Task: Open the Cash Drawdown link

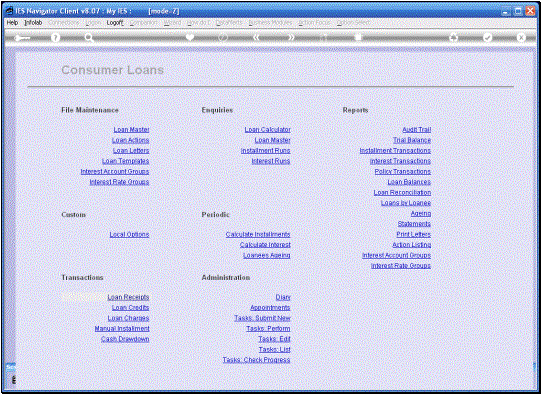Action: [125, 339]
